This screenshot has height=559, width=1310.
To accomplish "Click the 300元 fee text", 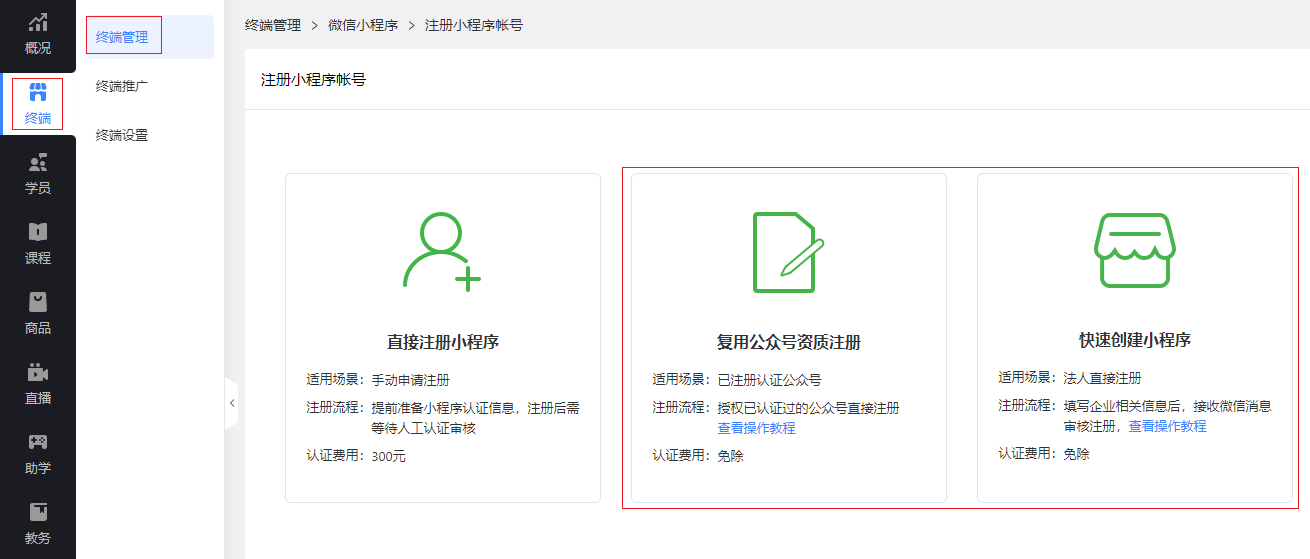I will 389,456.
